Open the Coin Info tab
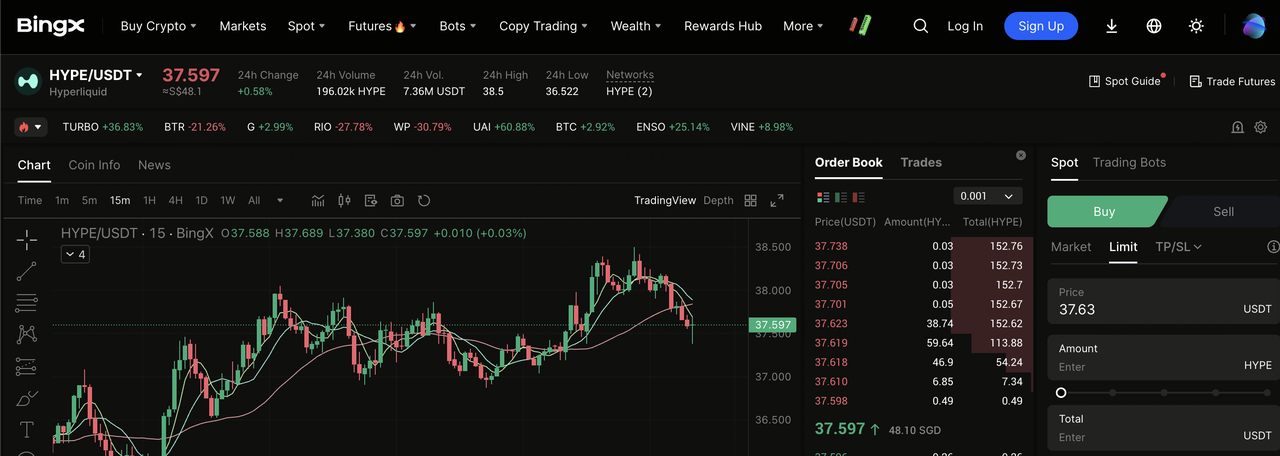1280x456 pixels. click(x=94, y=165)
